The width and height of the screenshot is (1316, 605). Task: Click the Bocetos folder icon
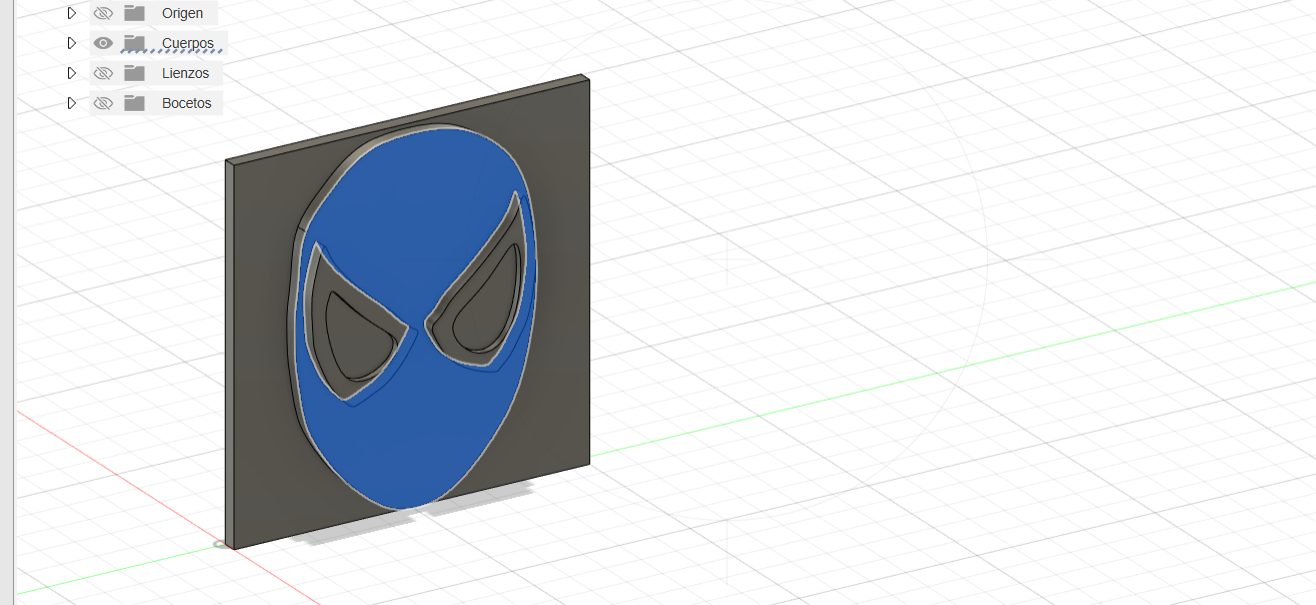pos(134,103)
